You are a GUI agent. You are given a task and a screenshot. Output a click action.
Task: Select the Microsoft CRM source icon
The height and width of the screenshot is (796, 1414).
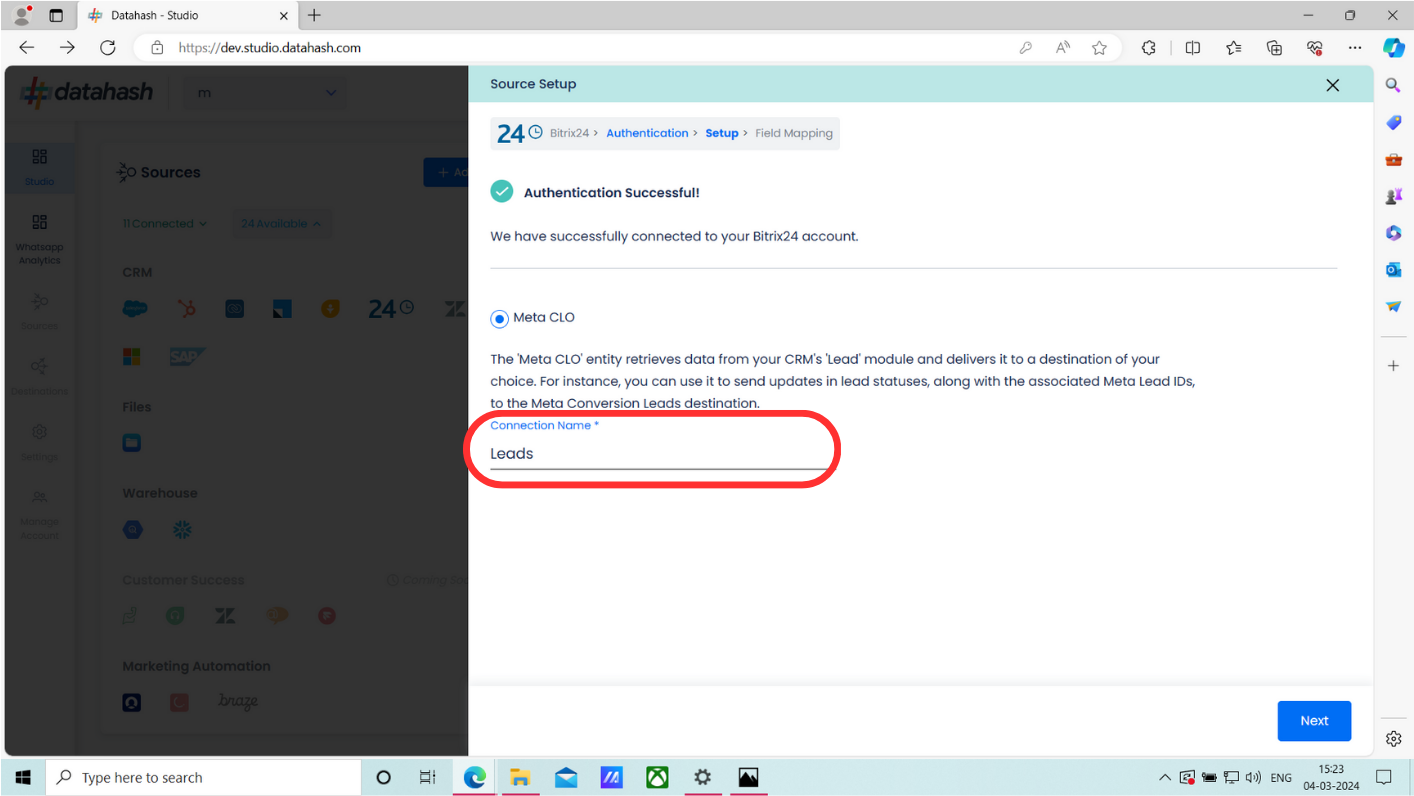[132, 357]
